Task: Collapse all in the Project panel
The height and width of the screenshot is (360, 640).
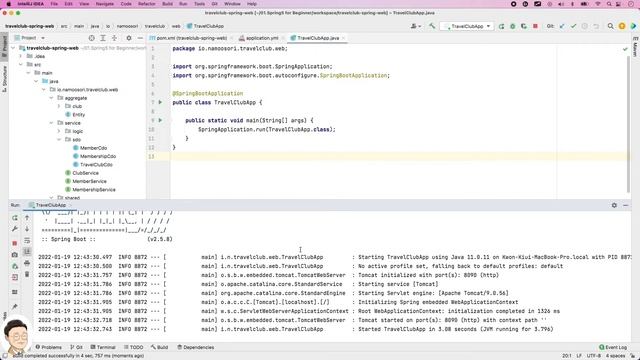Action: tap(114, 38)
